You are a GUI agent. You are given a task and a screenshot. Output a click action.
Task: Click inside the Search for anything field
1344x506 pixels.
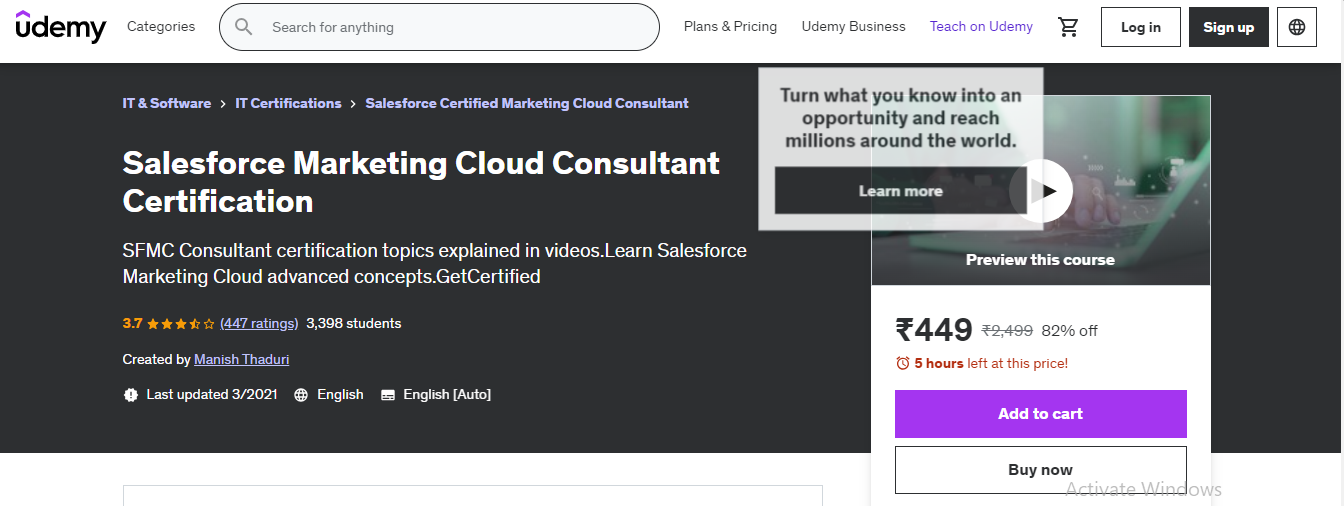coord(450,27)
